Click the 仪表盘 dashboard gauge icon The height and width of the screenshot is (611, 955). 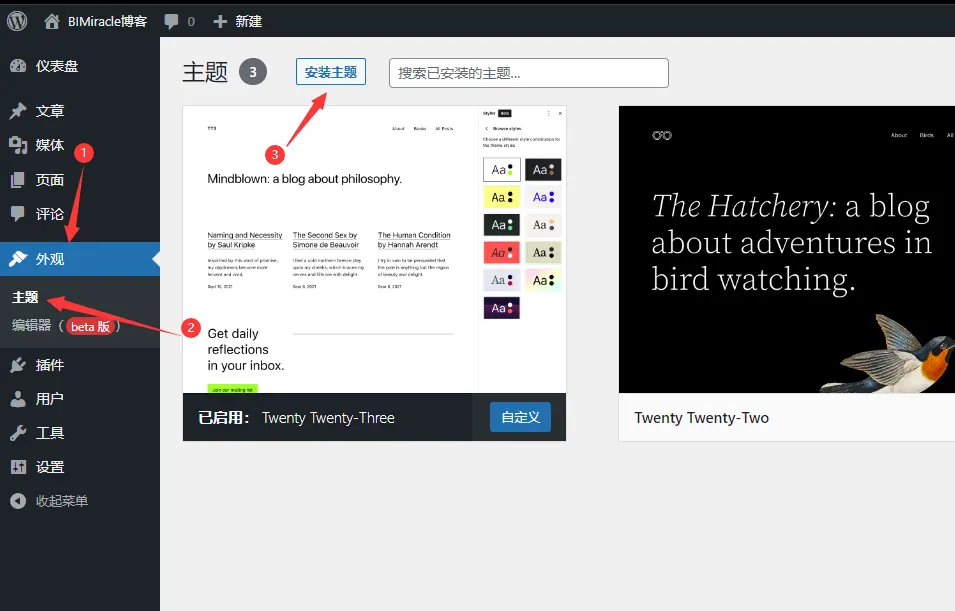tap(18, 66)
